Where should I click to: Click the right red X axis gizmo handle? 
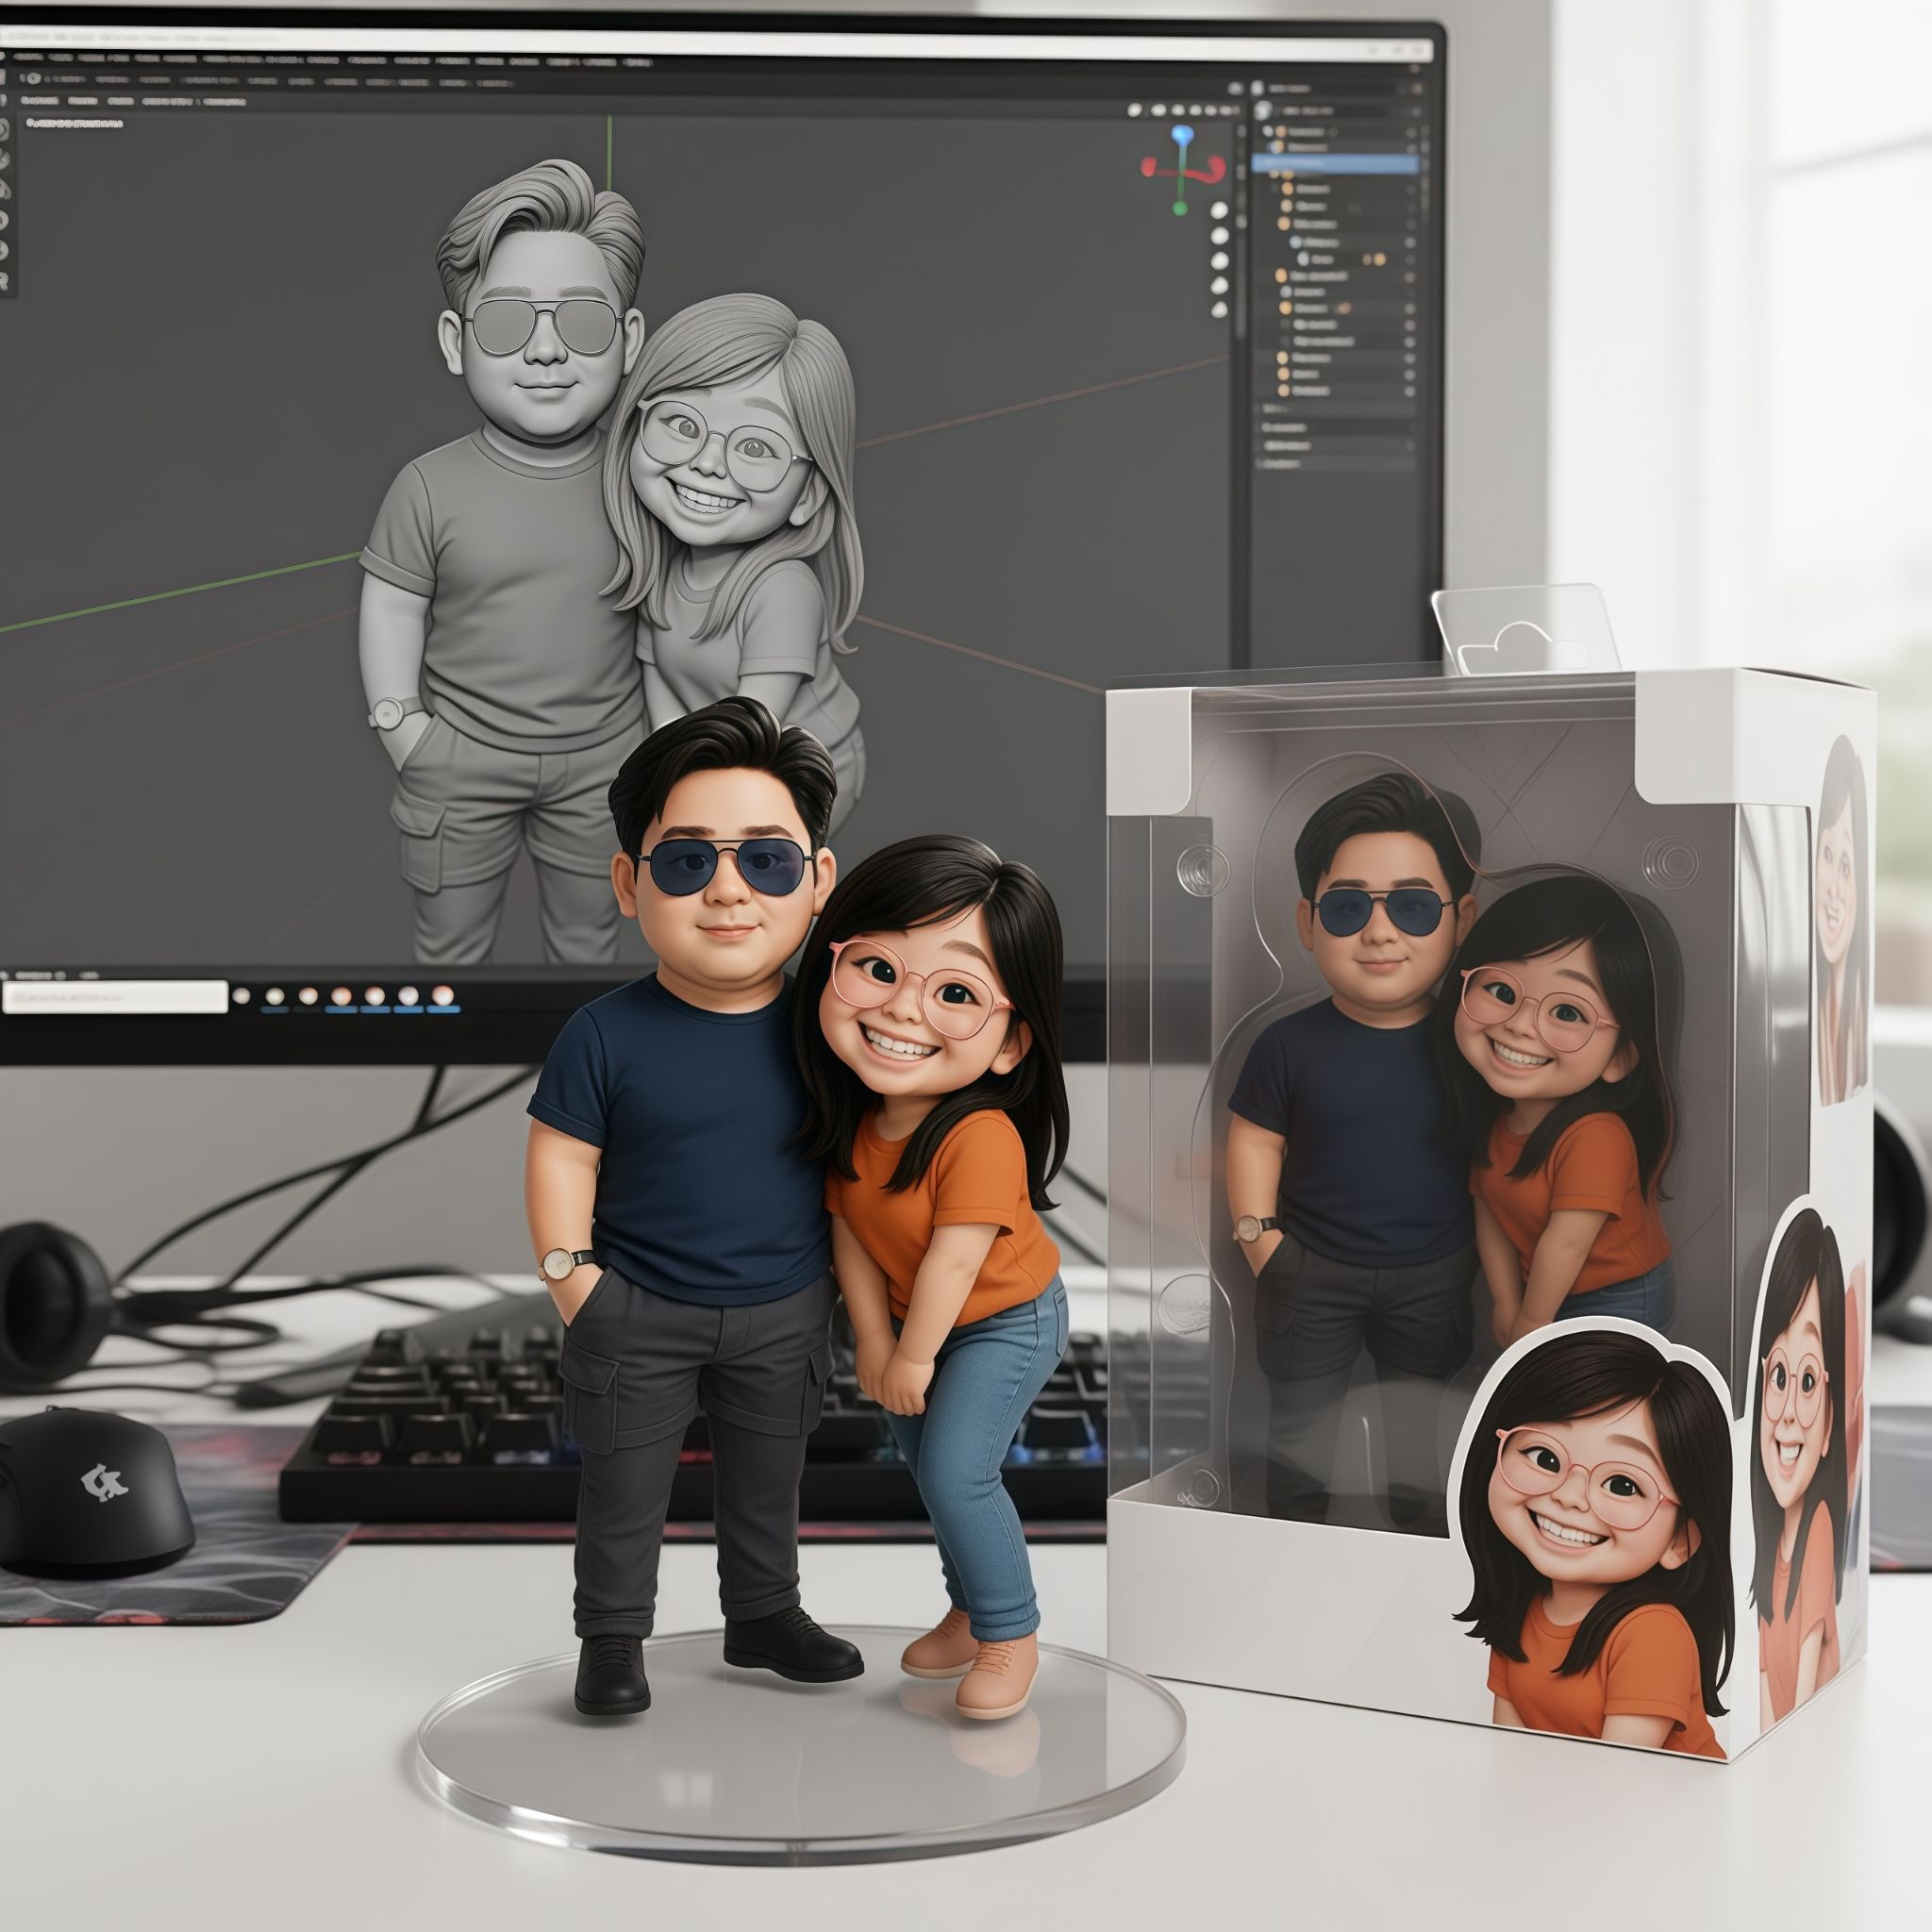tap(1216, 167)
